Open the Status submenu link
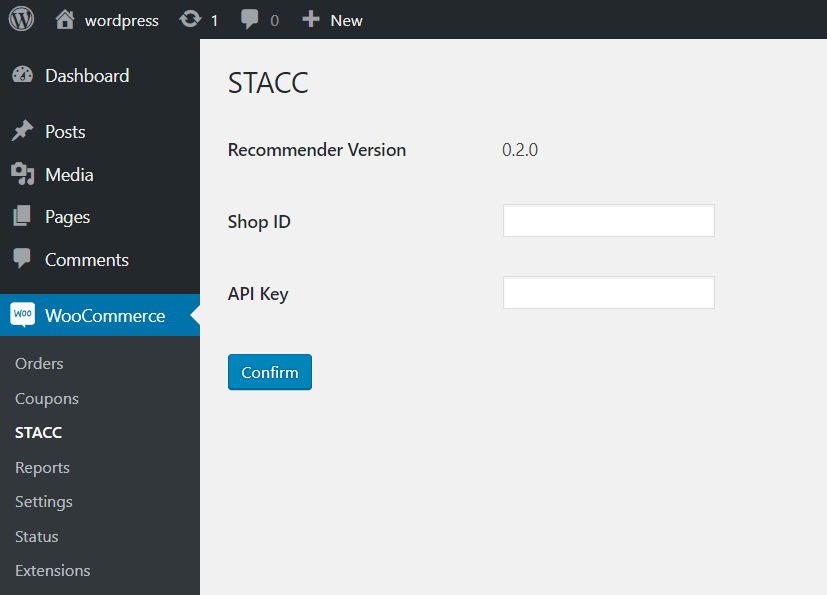The image size is (827, 595). [x=36, y=536]
